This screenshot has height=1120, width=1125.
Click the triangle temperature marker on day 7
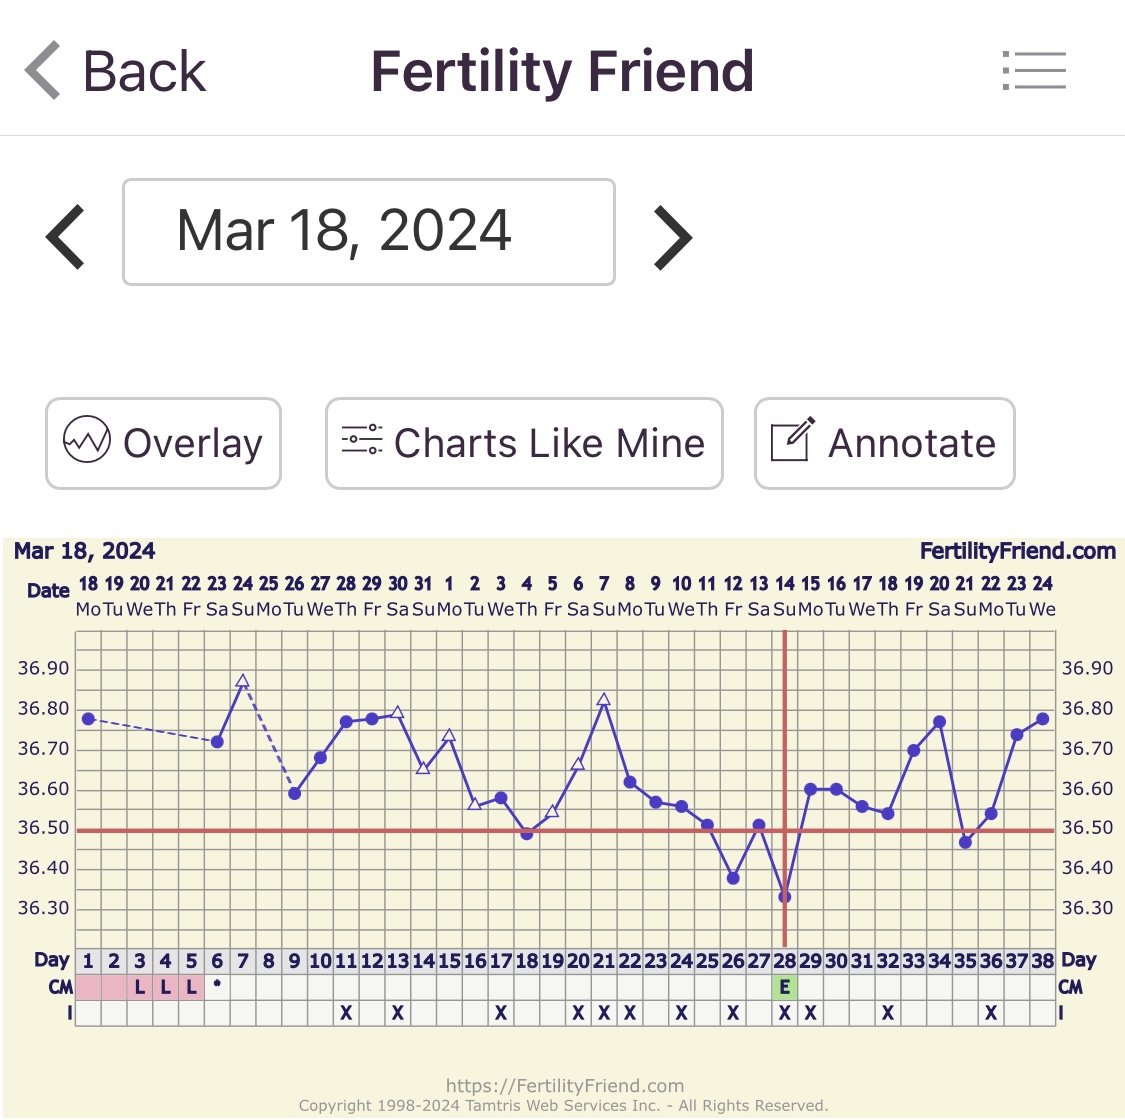(243, 681)
